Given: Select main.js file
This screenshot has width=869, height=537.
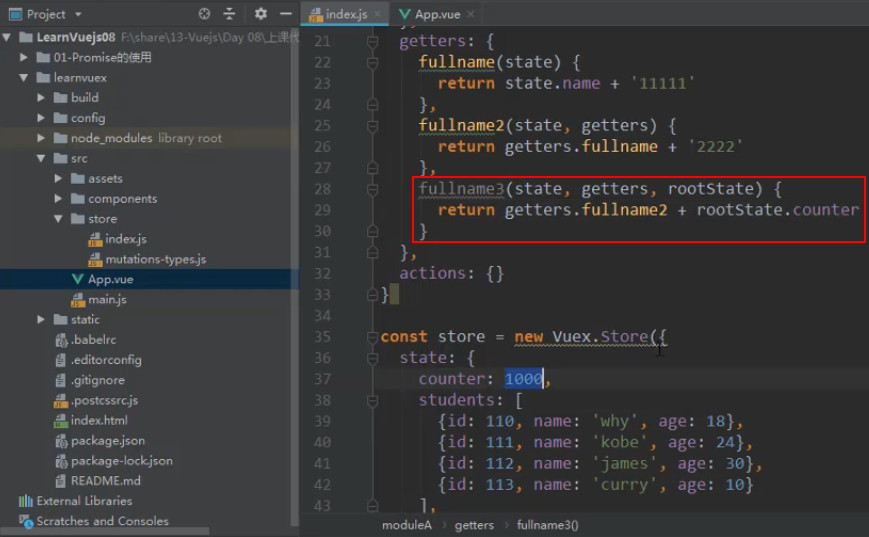Looking at the screenshot, I should (x=107, y=300).
